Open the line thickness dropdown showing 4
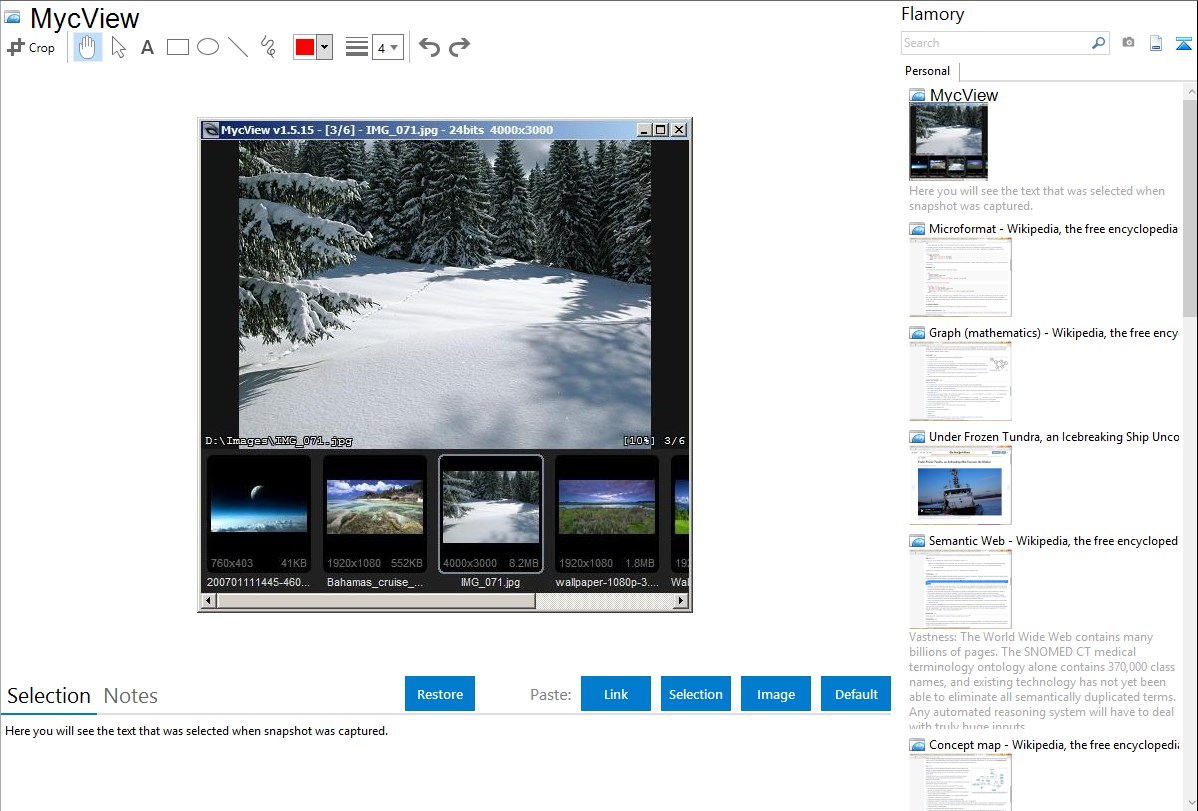Screen dimensions: 1198x811 pos(387,47)
